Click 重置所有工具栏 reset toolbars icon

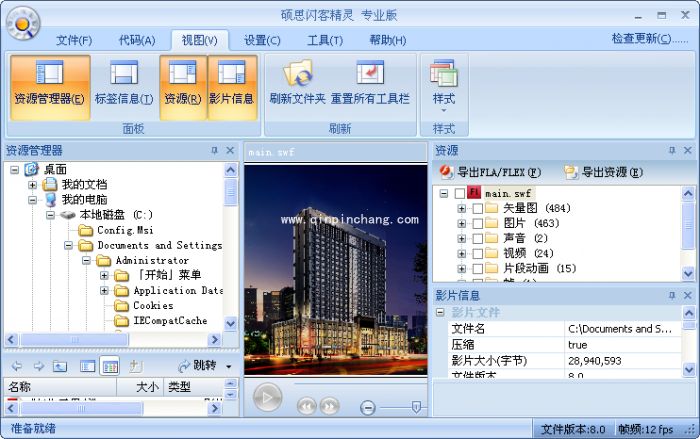pos(370,73)
